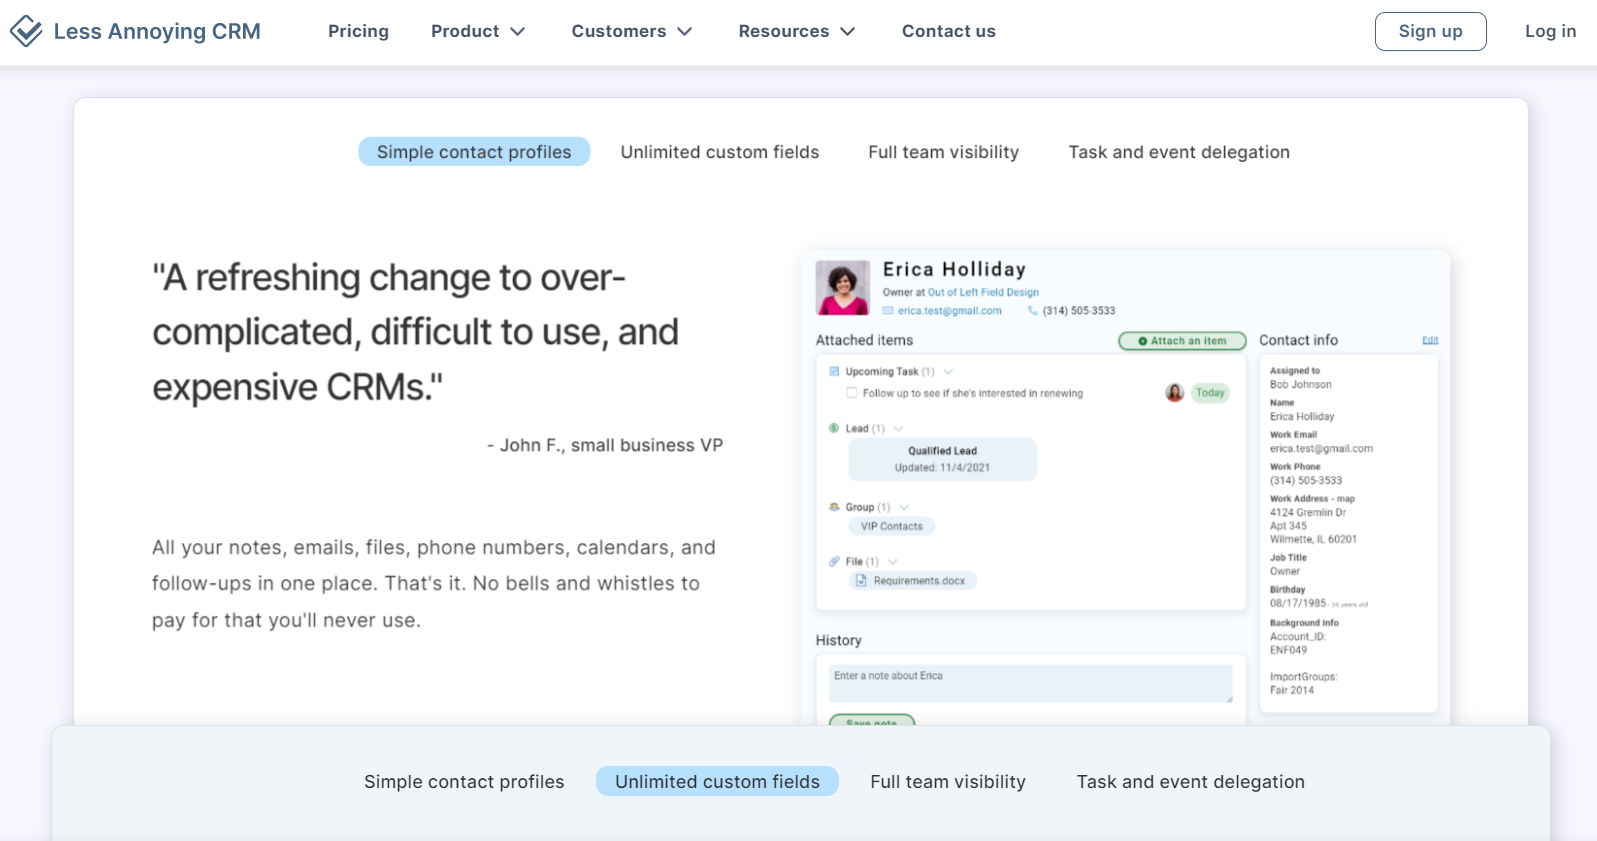
Task: Select the lower 'Simple contact profiles' tab
Action: tap(464, 782)
